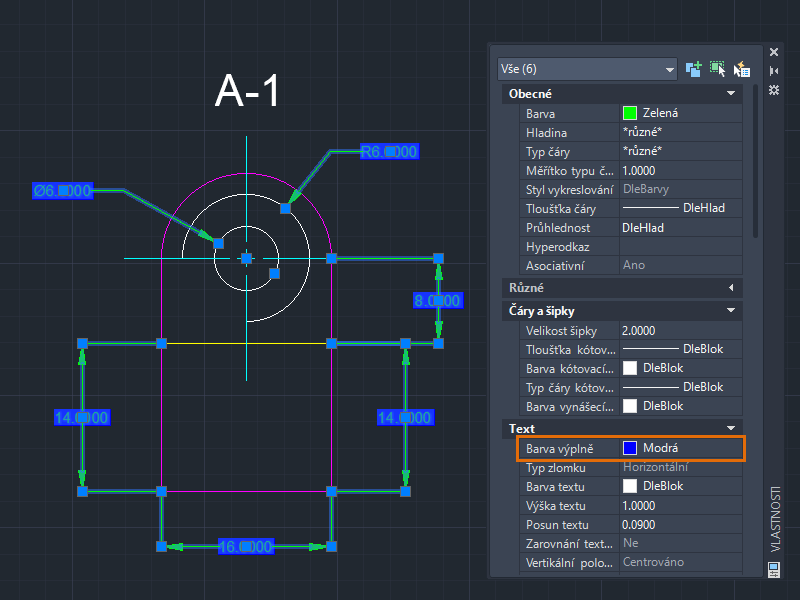Click Typ čáry kótovací DleBlok value
The image size is (800, 600).
(x=681, y=387)
